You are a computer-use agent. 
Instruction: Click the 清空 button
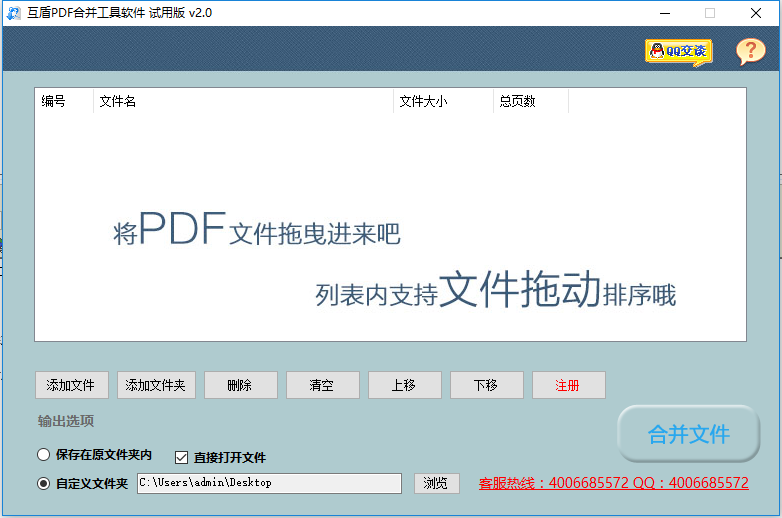tap(323, 385)
